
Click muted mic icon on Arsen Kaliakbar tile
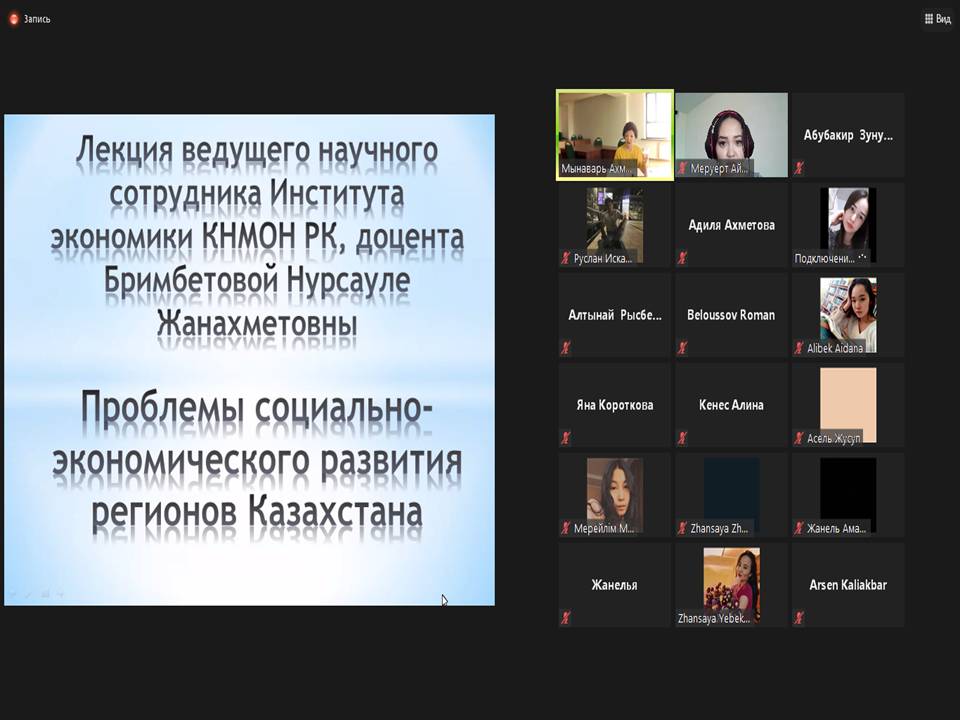coord(799,618)
